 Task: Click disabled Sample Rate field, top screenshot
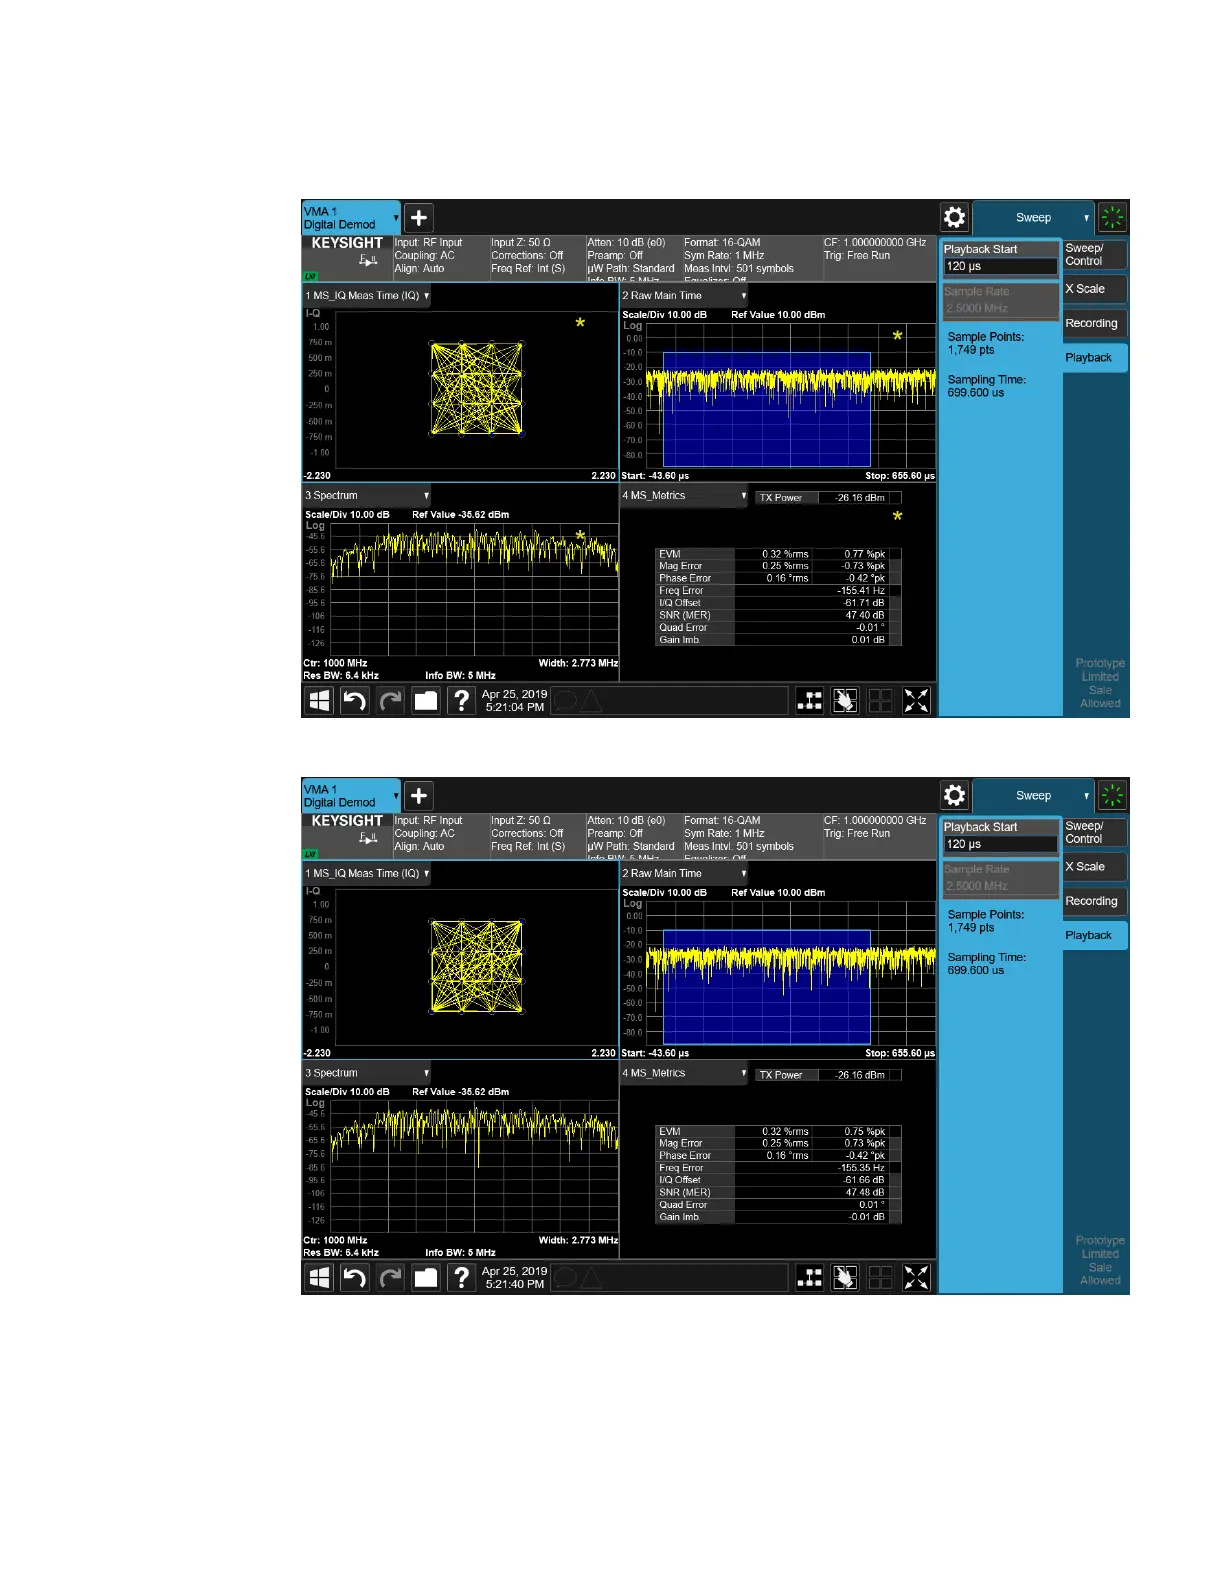pyautogui.click(x=1000, y=300)
